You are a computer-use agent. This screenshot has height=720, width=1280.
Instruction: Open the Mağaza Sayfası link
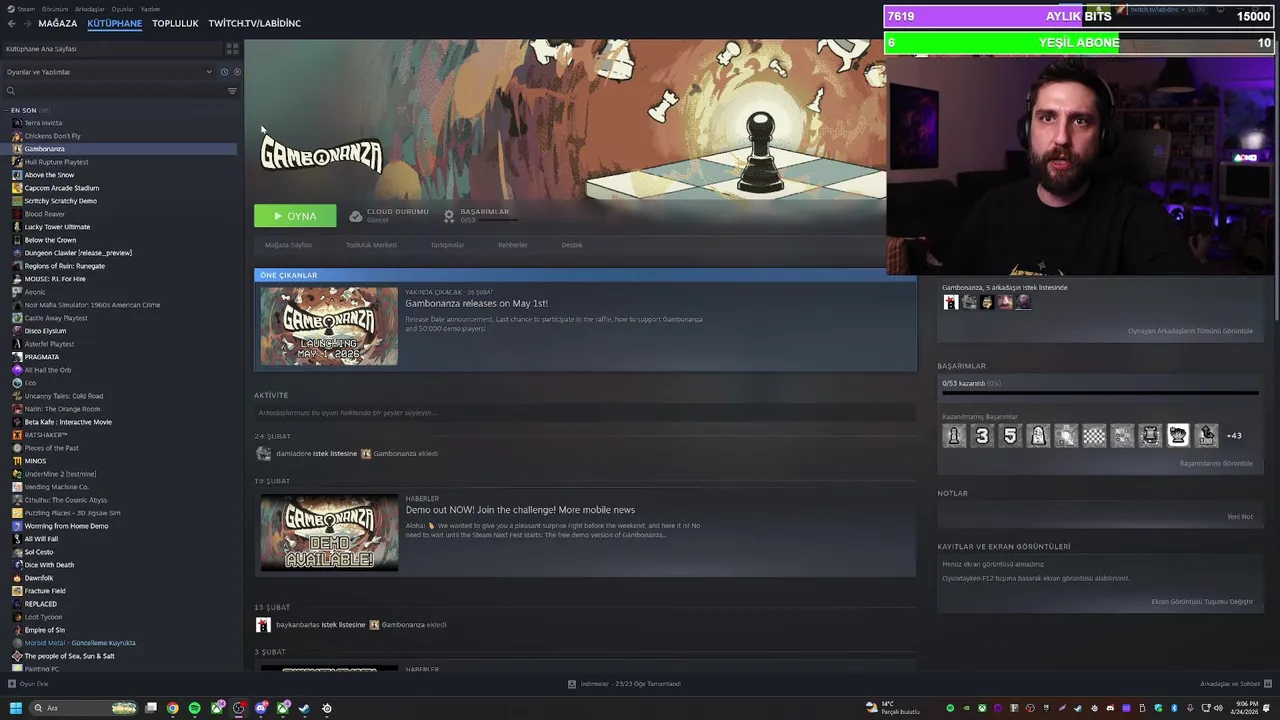(288, 245)
